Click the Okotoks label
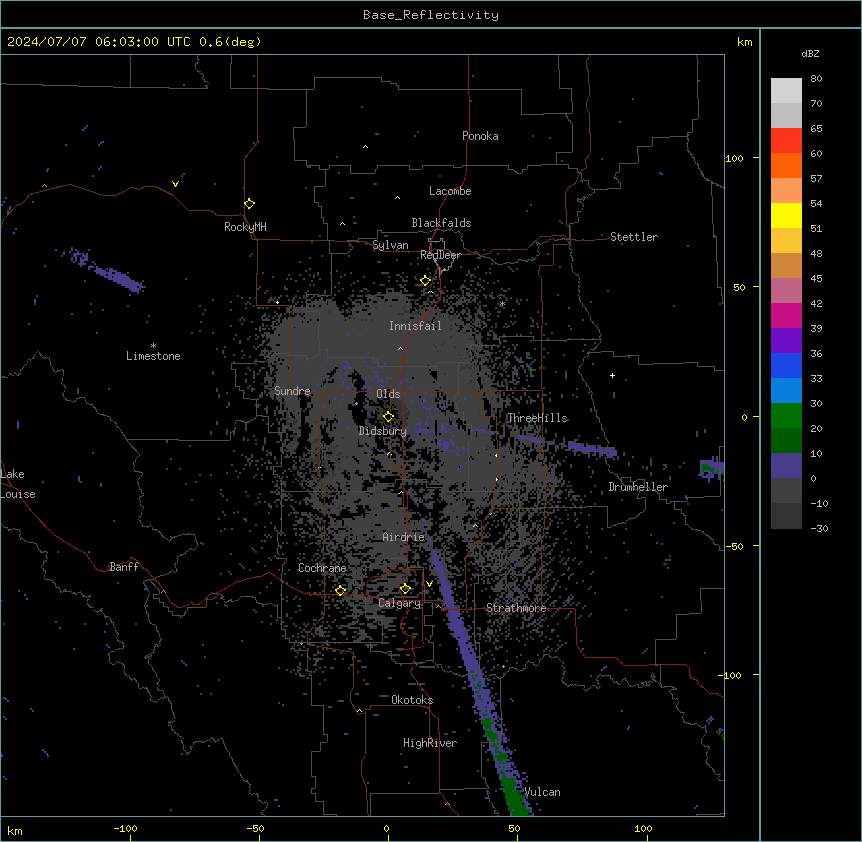The height and width of the screenshot is (842, 862). (x=412, y=700)
